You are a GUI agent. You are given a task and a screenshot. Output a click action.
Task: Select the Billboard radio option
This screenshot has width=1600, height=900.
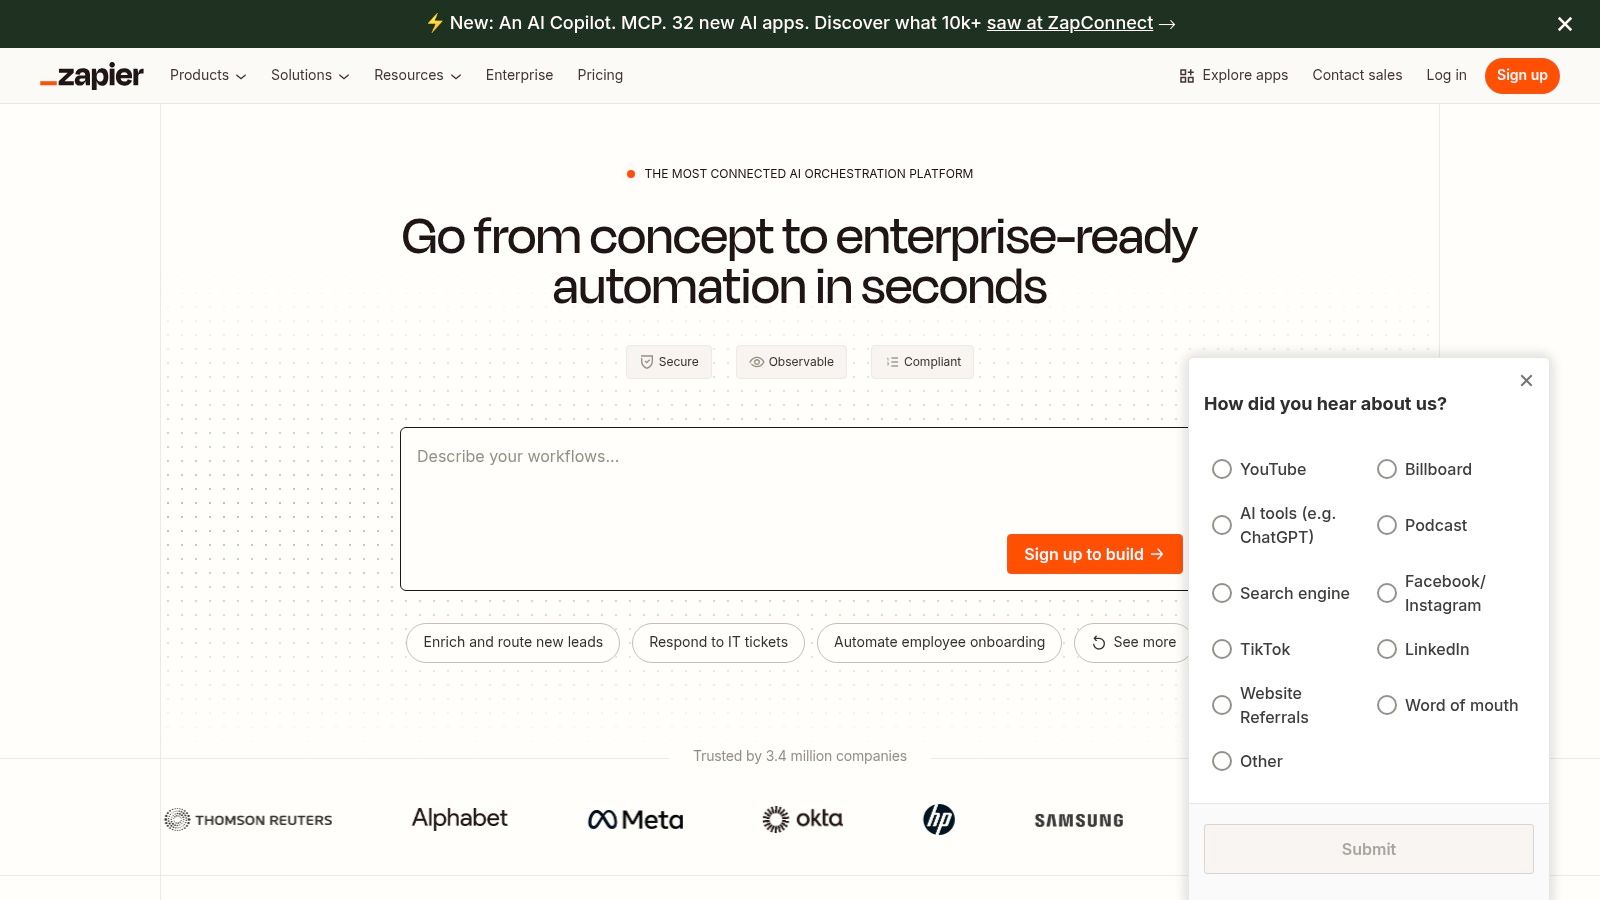(x=1387, y=469)
